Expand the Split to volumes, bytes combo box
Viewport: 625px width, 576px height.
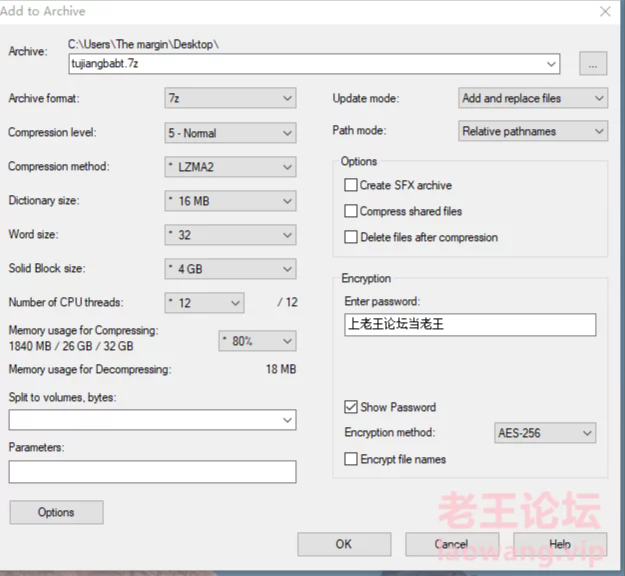tap(287, 420)
